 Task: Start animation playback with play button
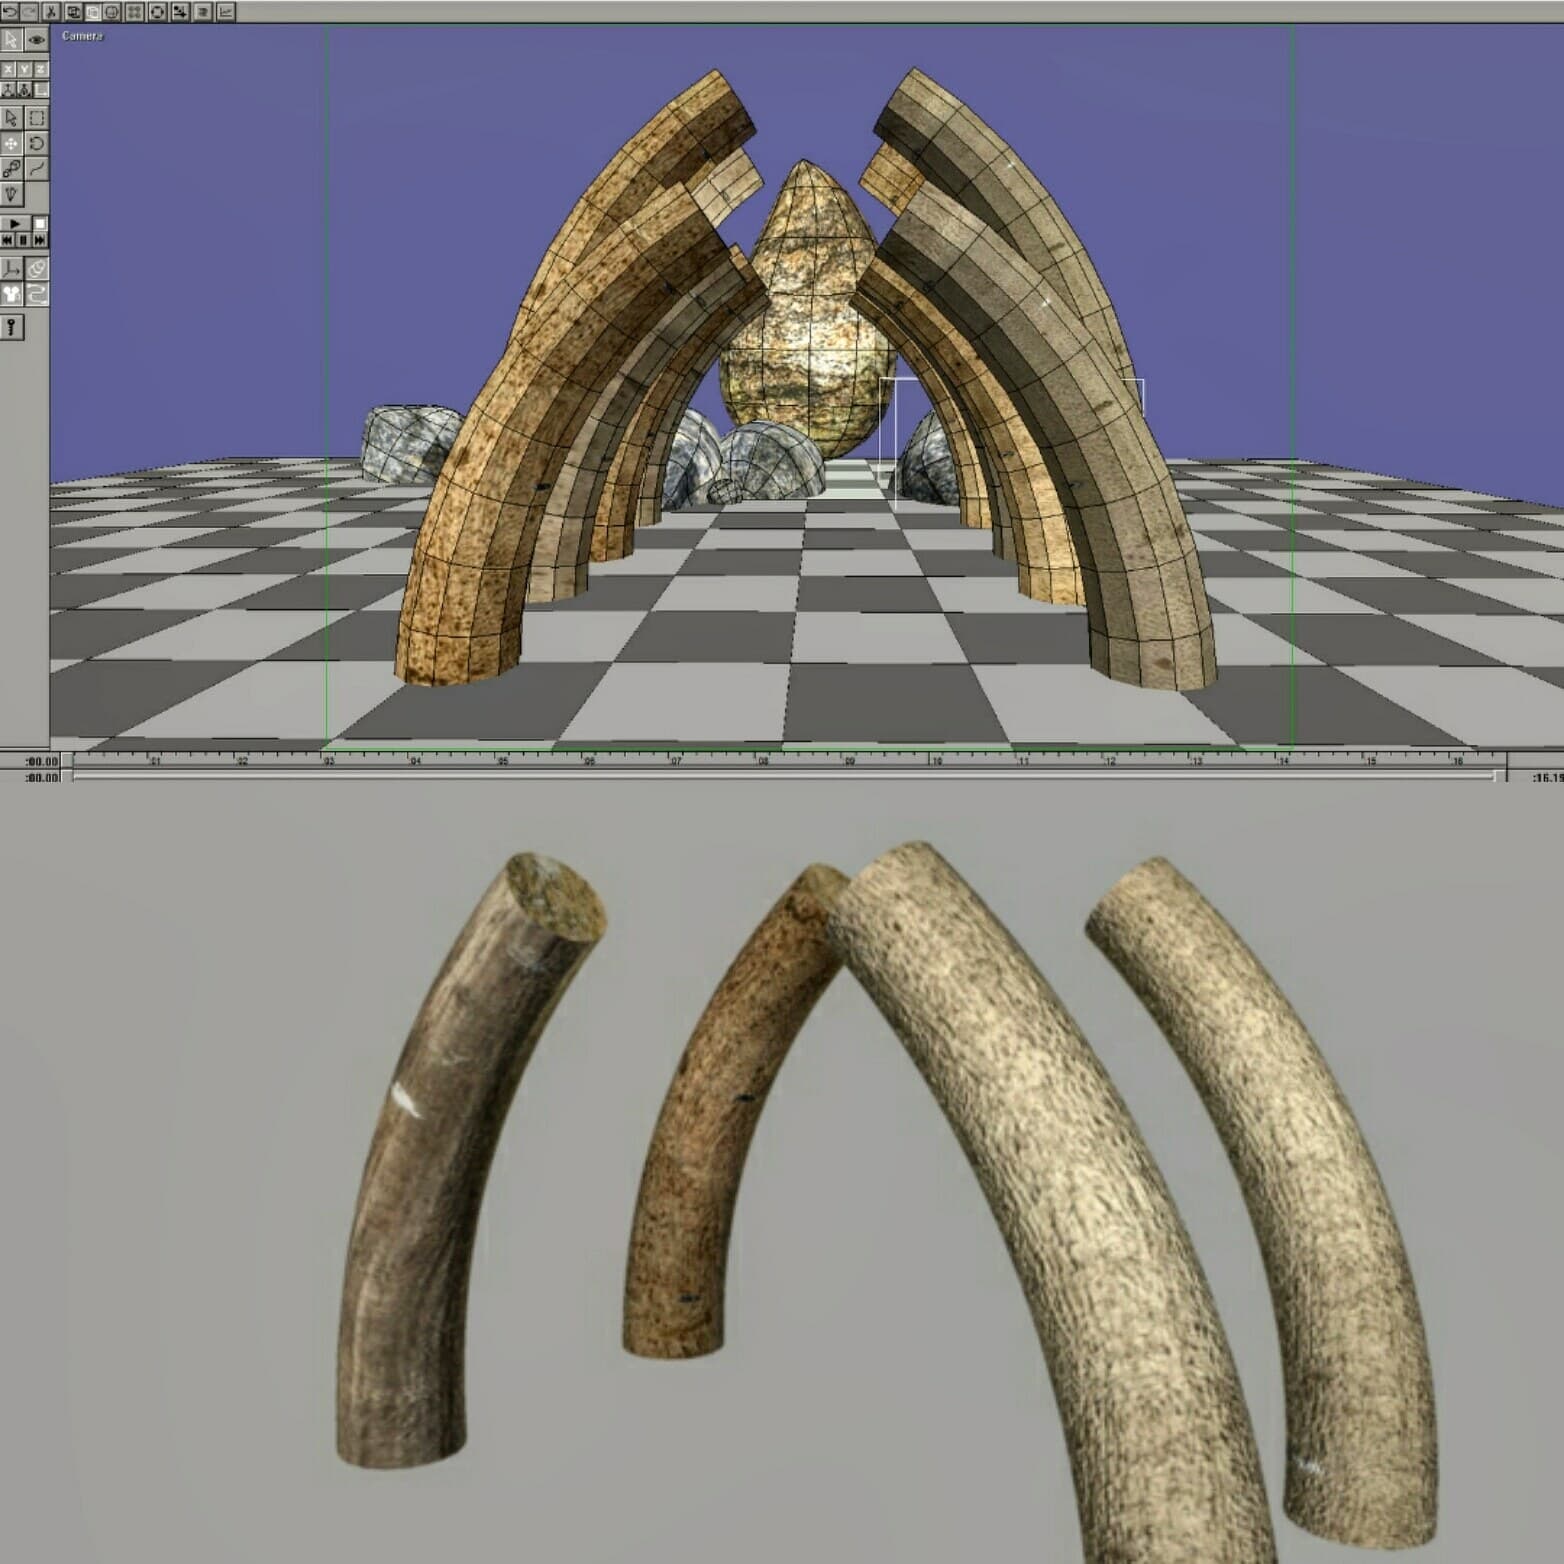pyautogui.click(x=15, y=223)
